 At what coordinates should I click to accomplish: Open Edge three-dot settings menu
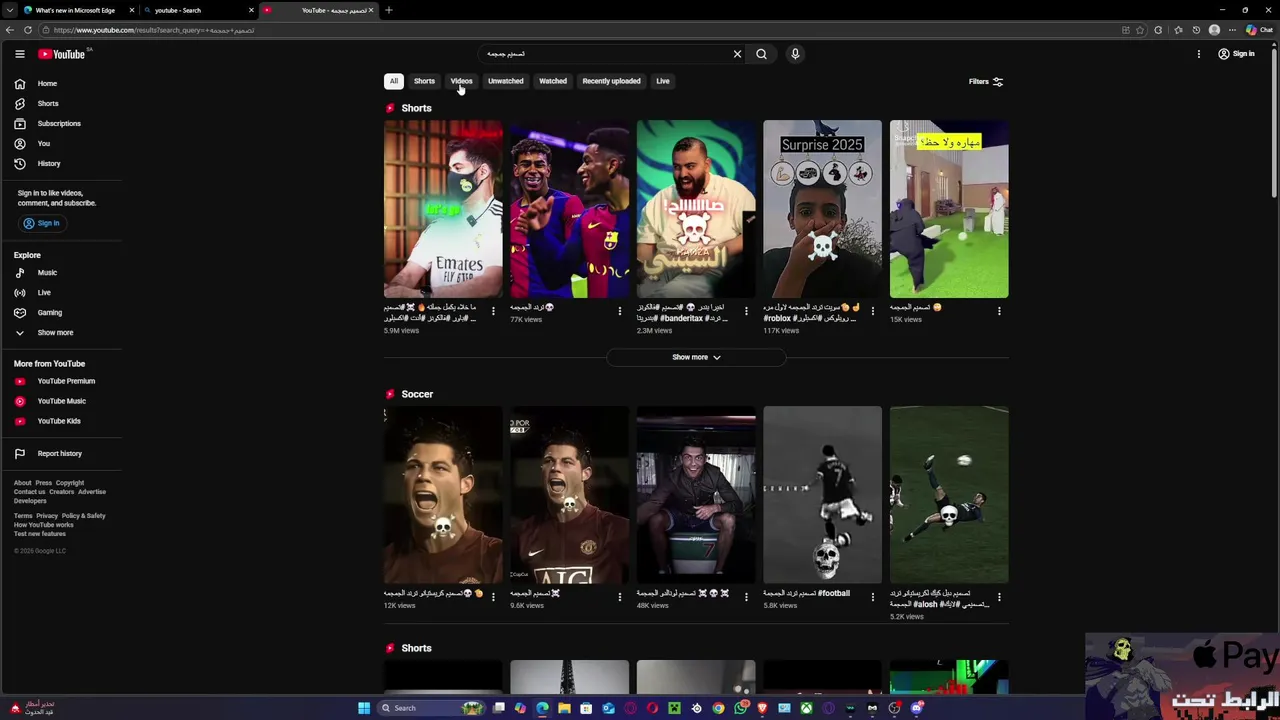[1233, 30]
